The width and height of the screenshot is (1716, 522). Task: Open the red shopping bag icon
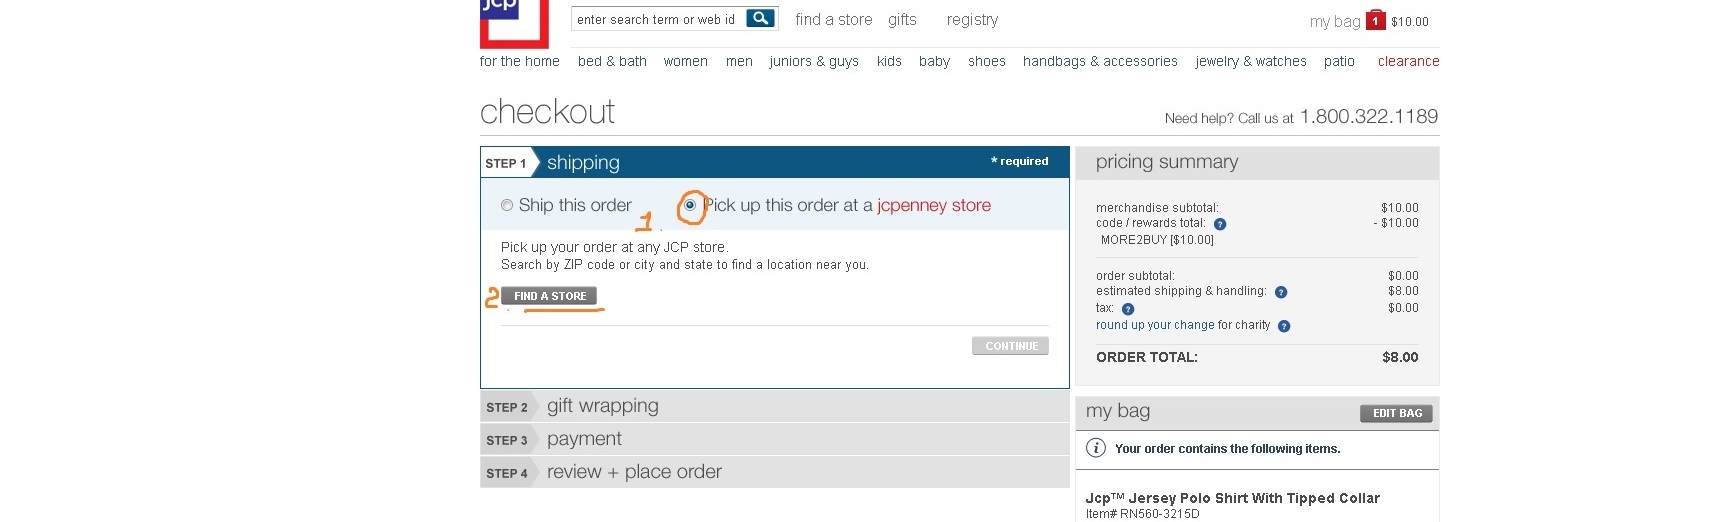[1376, 20]
